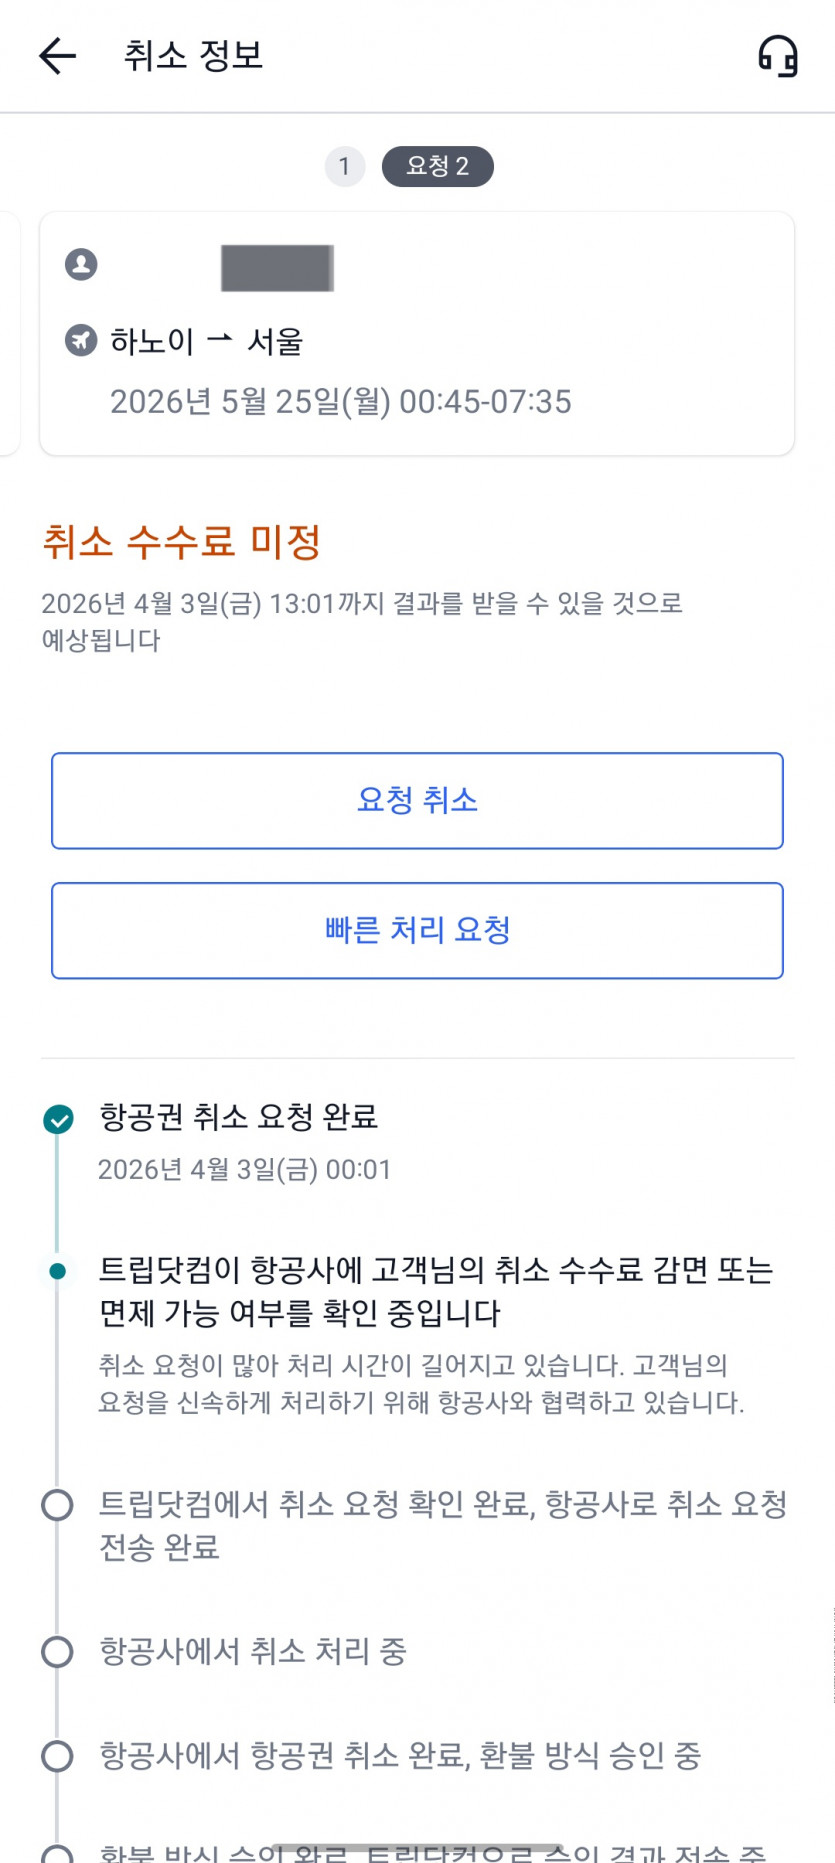Viewport: 835px width, 1863px height.
Task: Select the 요청 2 tab
Action: [x=437, y=166]
